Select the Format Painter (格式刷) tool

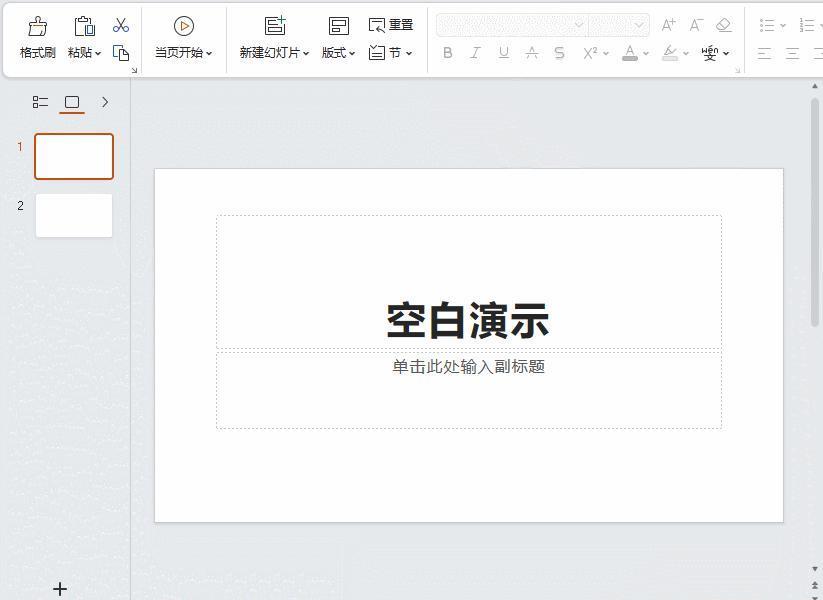tap(36, 37)
